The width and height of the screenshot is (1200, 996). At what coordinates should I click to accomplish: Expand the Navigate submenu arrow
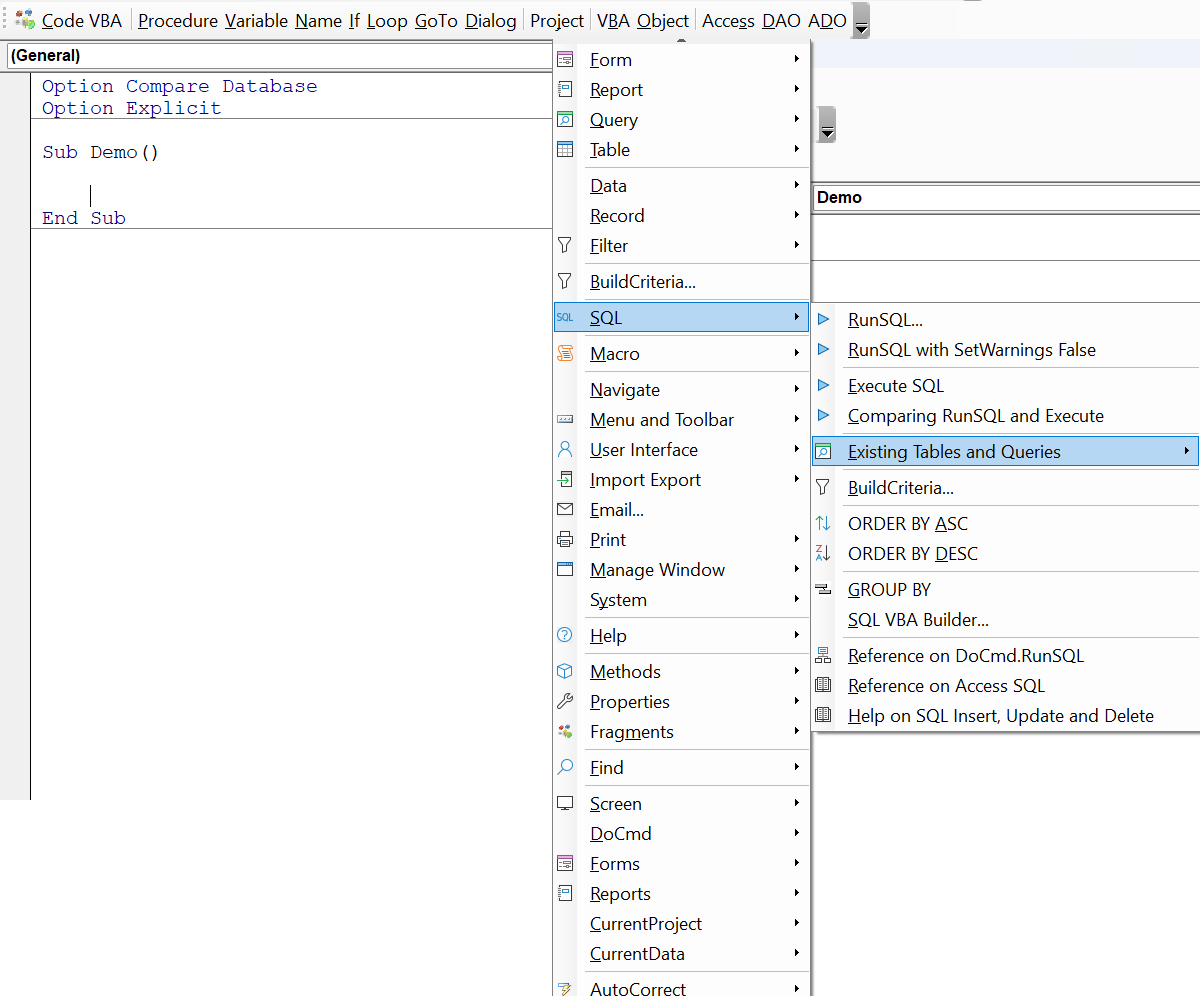[796, 390]
